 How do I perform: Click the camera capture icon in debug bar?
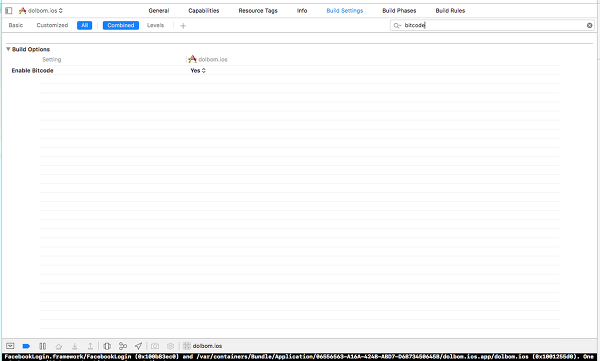click(155, 346)
